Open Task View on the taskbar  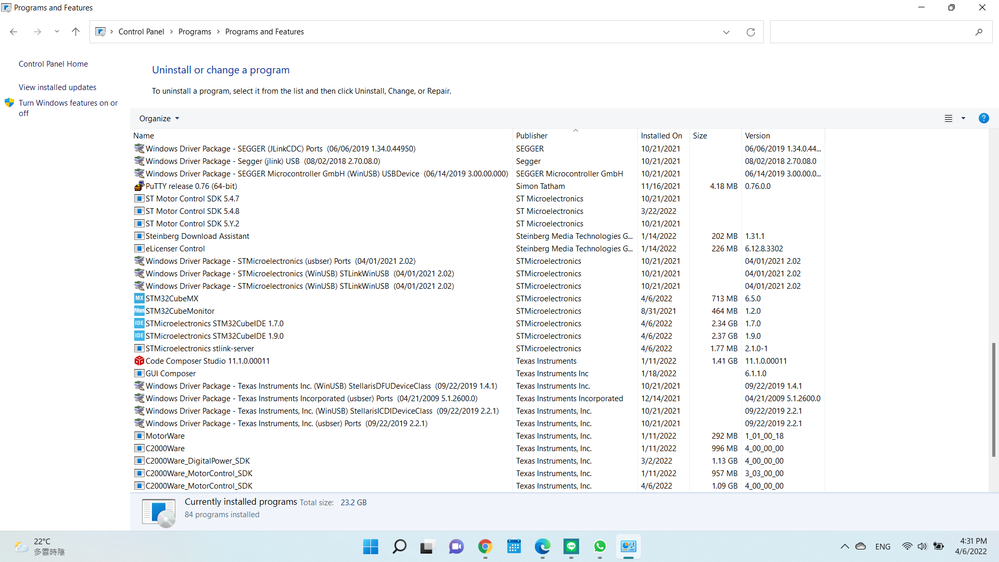click(427, 546)
